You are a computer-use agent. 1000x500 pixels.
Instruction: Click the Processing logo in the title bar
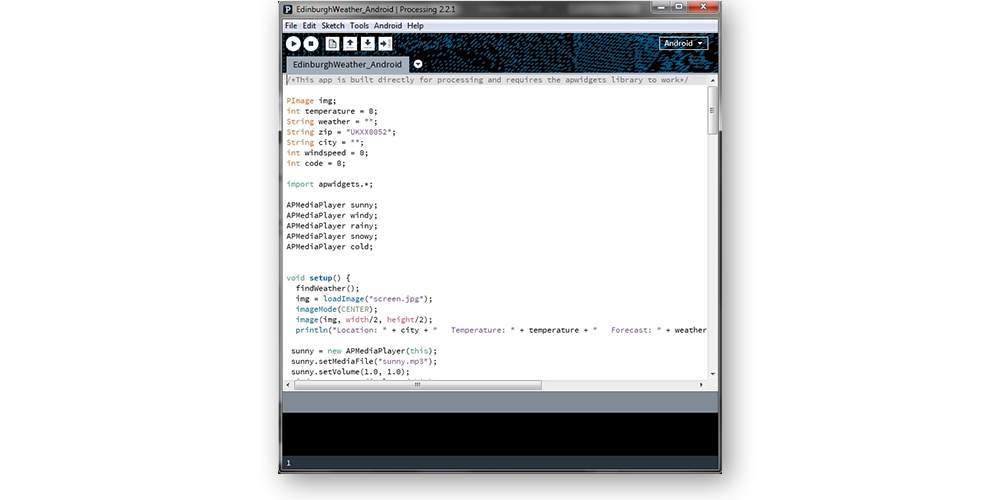pyautogui.click(x=288, y=9)
